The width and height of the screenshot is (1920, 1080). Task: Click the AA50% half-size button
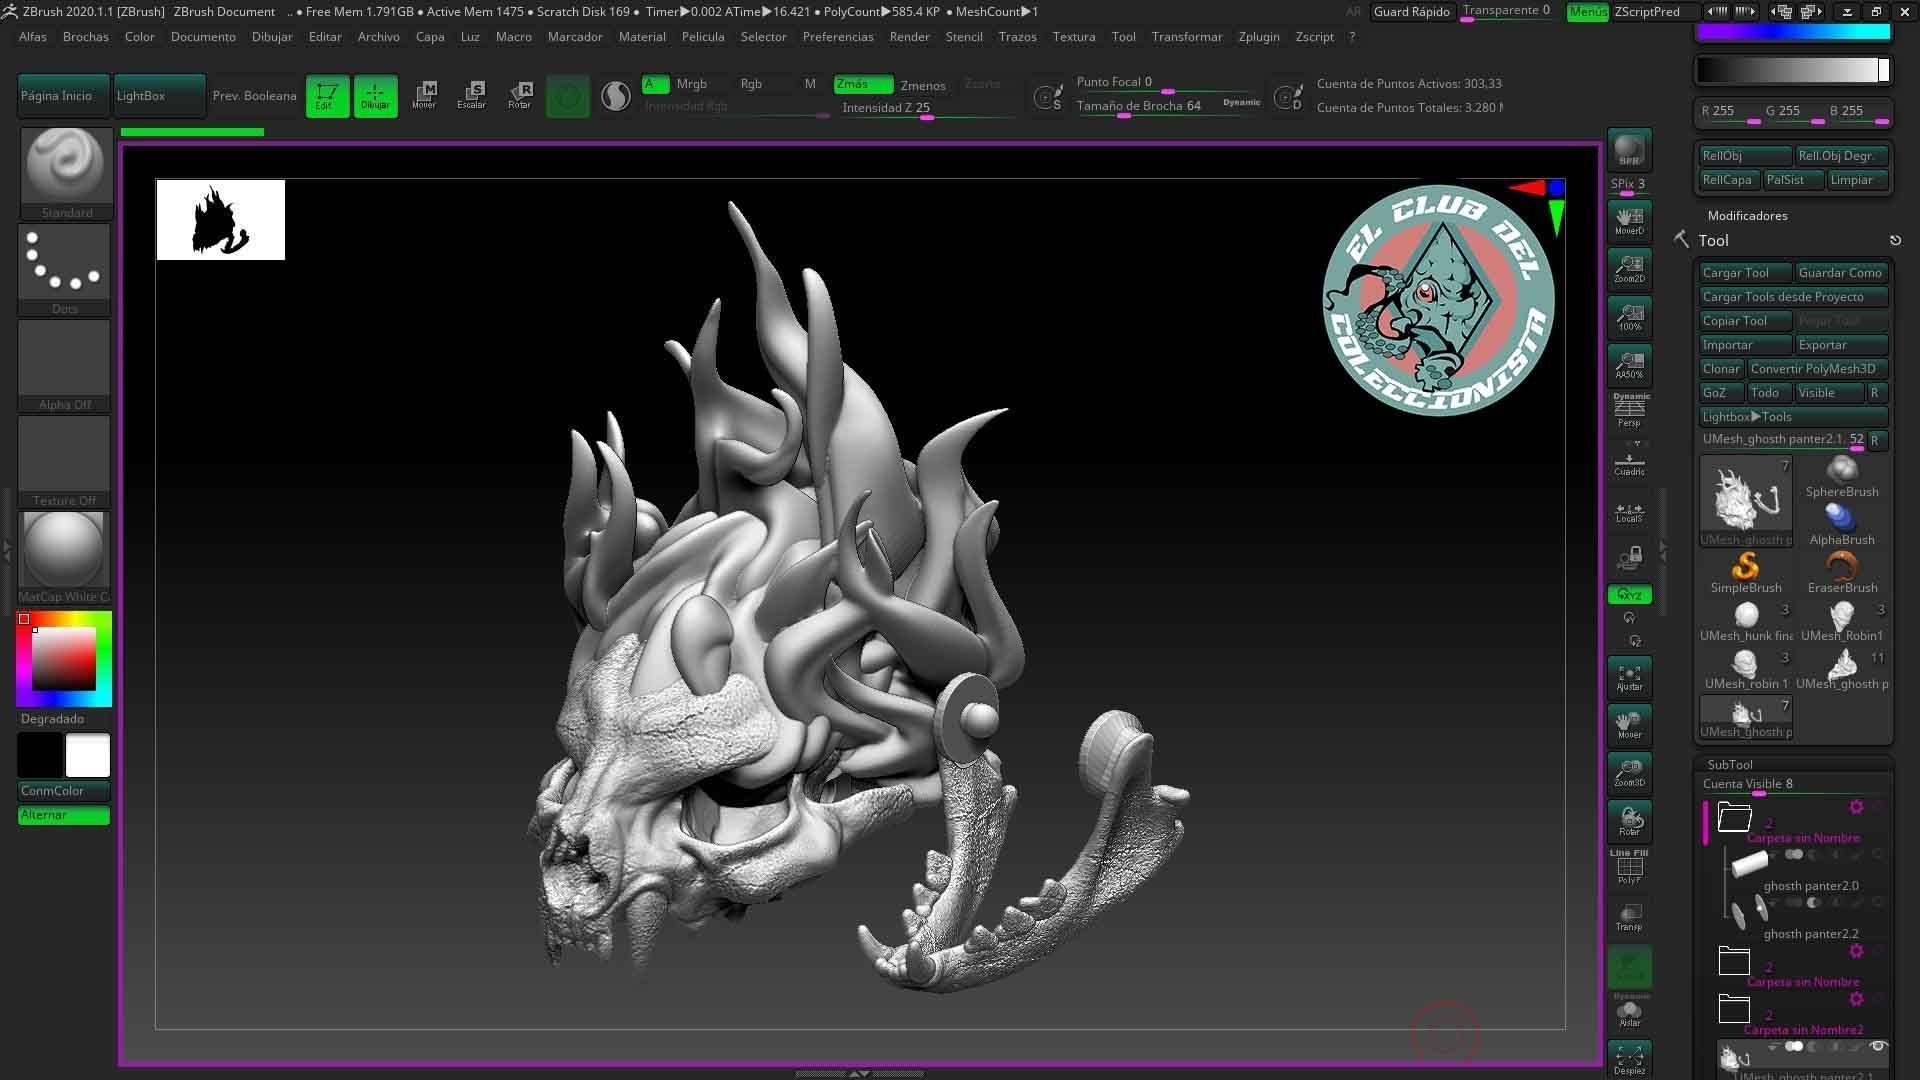tap(1629, 365)
